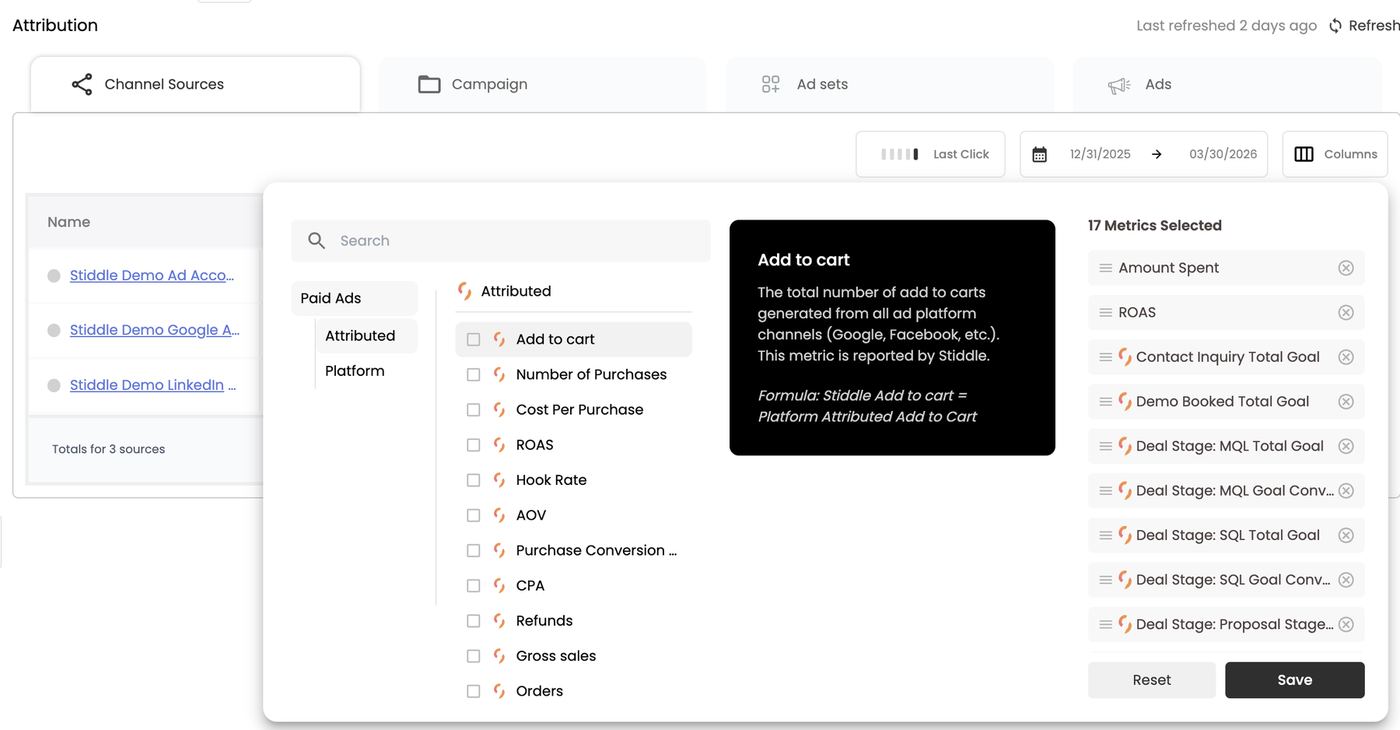The image size is (1400, 730).
Task: Click the Ads megaphone icon
Action: pos(1119,85)
